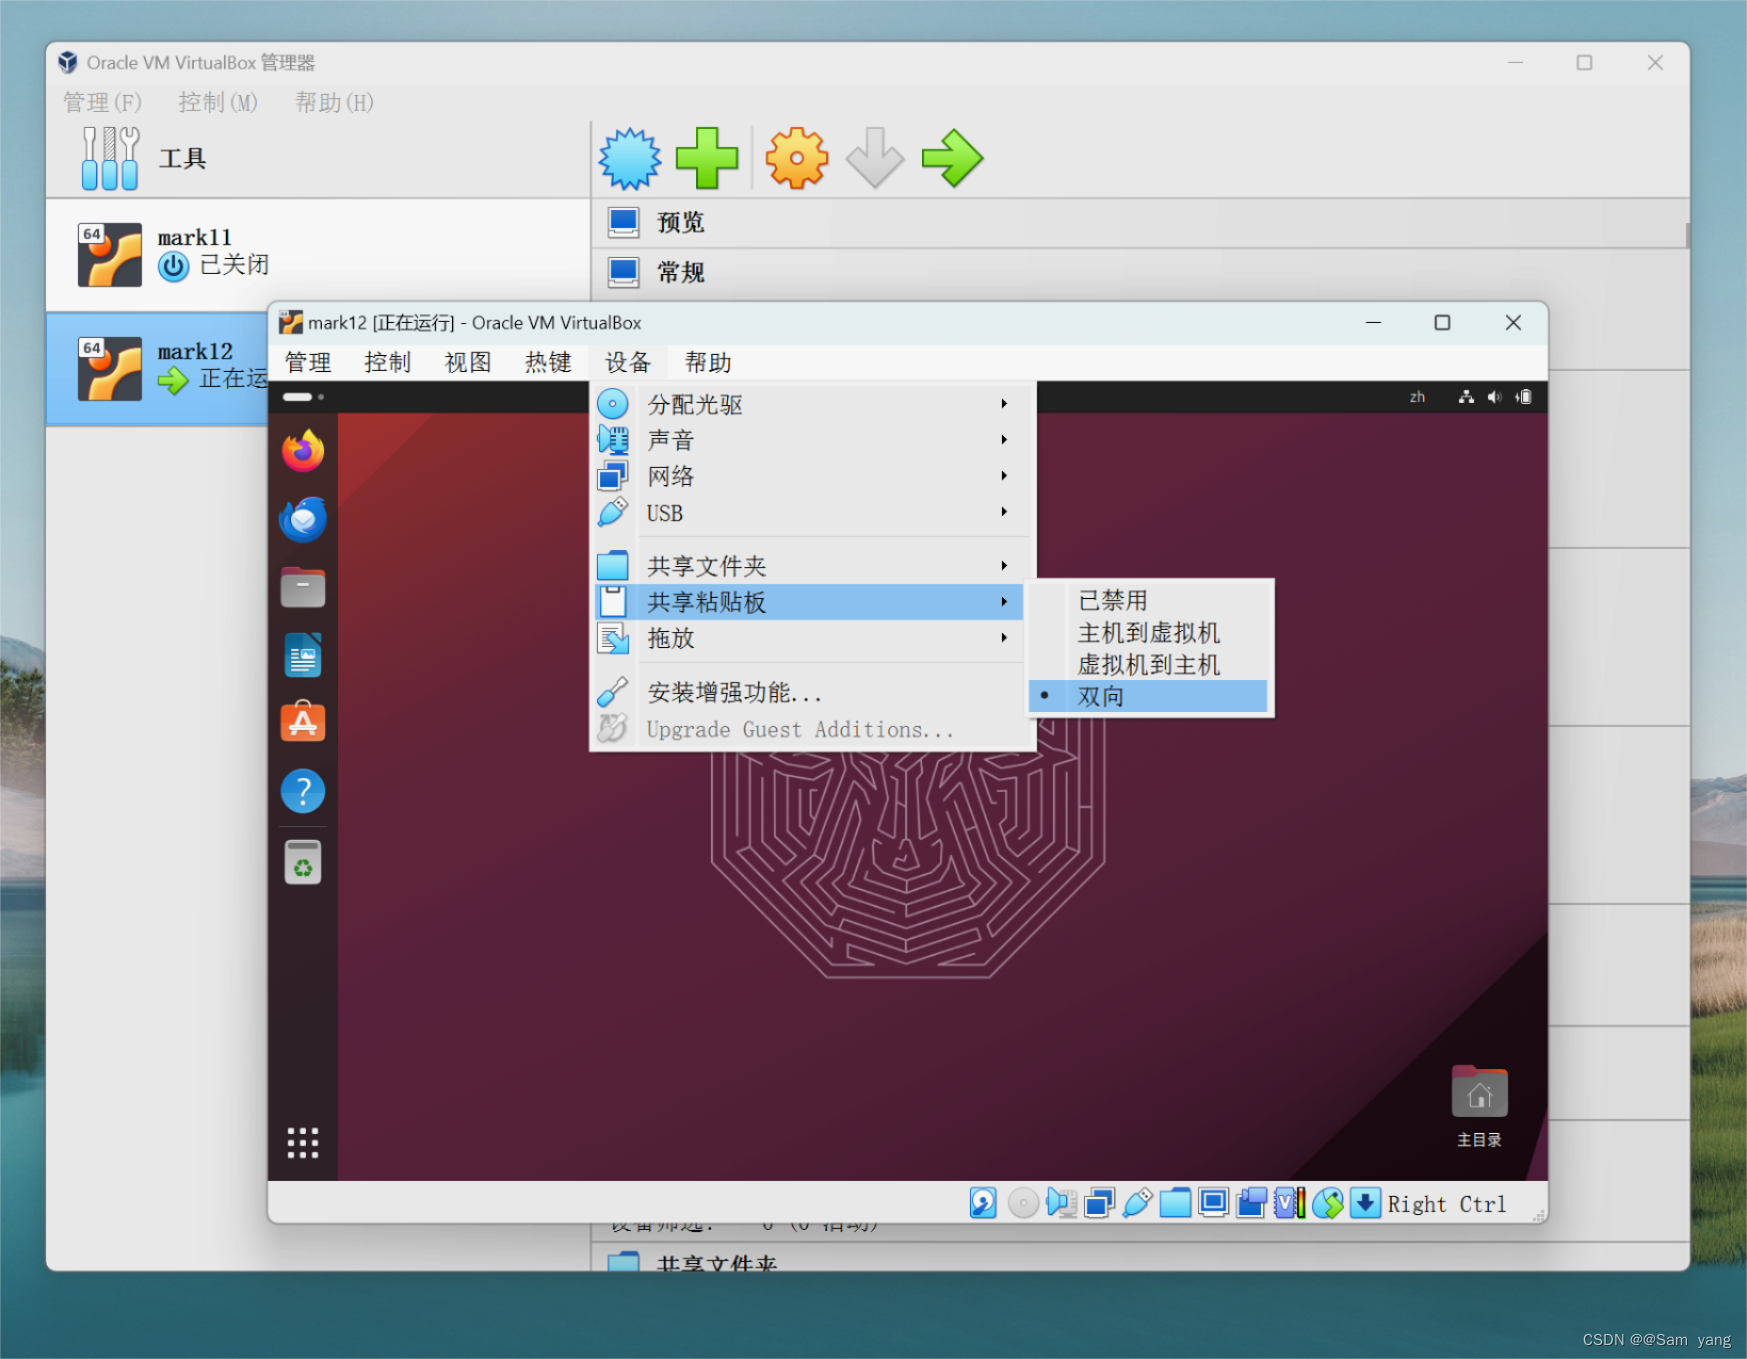Click the audio status bar icon
This screenshot has width=1747, height=1359.
(x=1061, y=1203)
